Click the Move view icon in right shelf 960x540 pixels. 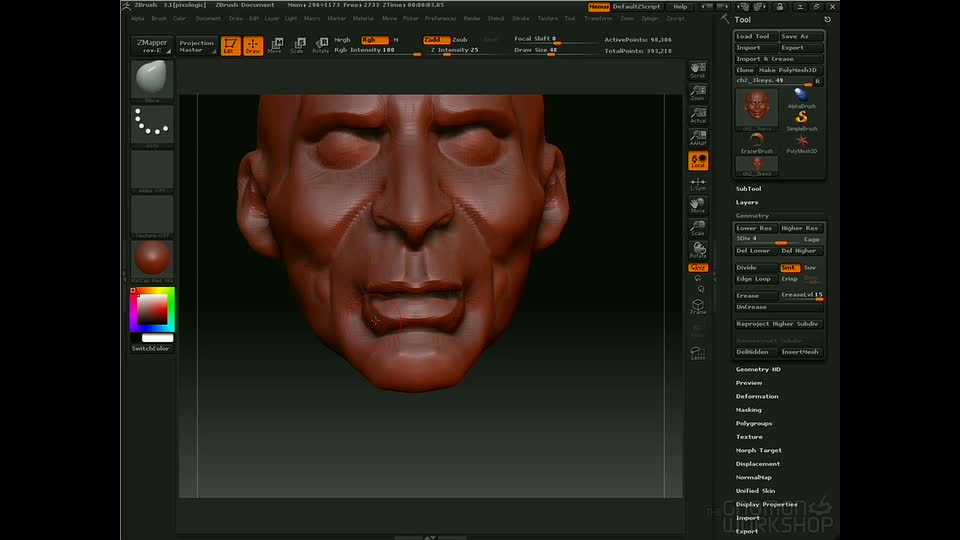click(x=698, y=205)
